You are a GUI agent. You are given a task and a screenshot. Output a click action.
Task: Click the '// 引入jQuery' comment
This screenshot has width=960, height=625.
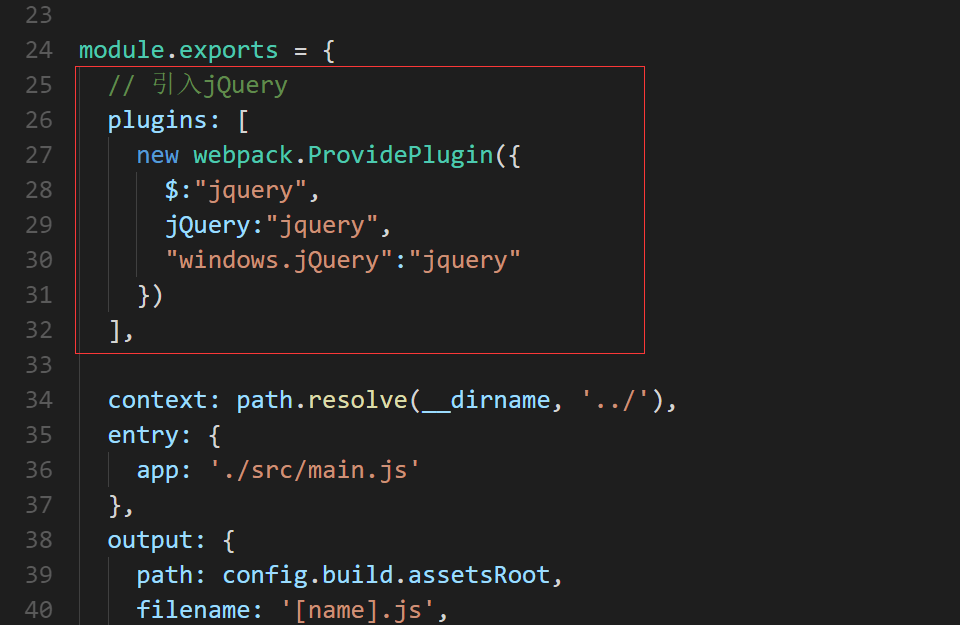tap(198, 85)
